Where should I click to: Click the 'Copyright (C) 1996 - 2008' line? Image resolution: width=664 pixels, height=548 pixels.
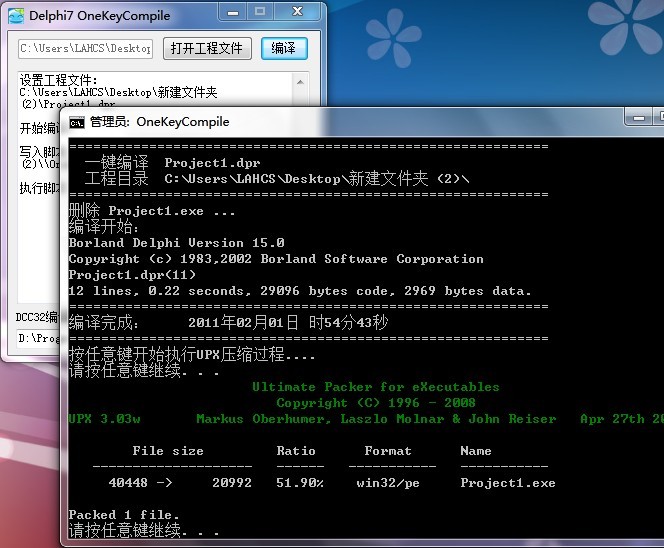point(376,403)
